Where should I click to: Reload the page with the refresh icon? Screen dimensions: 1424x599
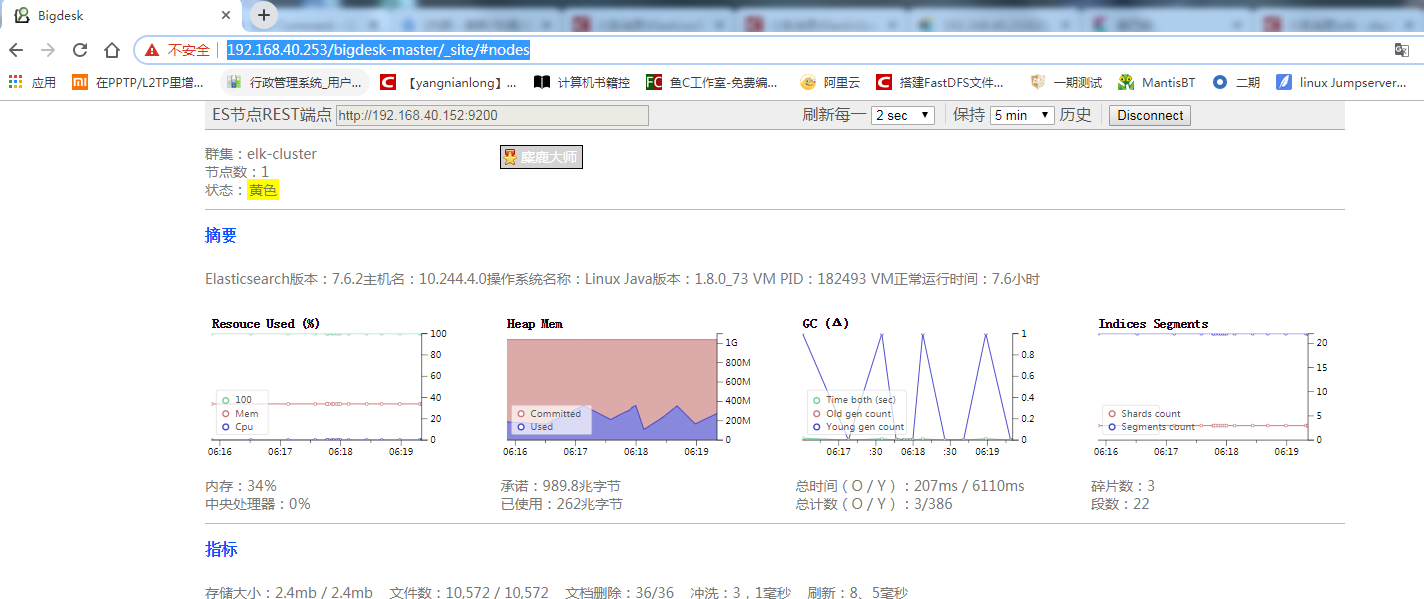coord(80,50)
